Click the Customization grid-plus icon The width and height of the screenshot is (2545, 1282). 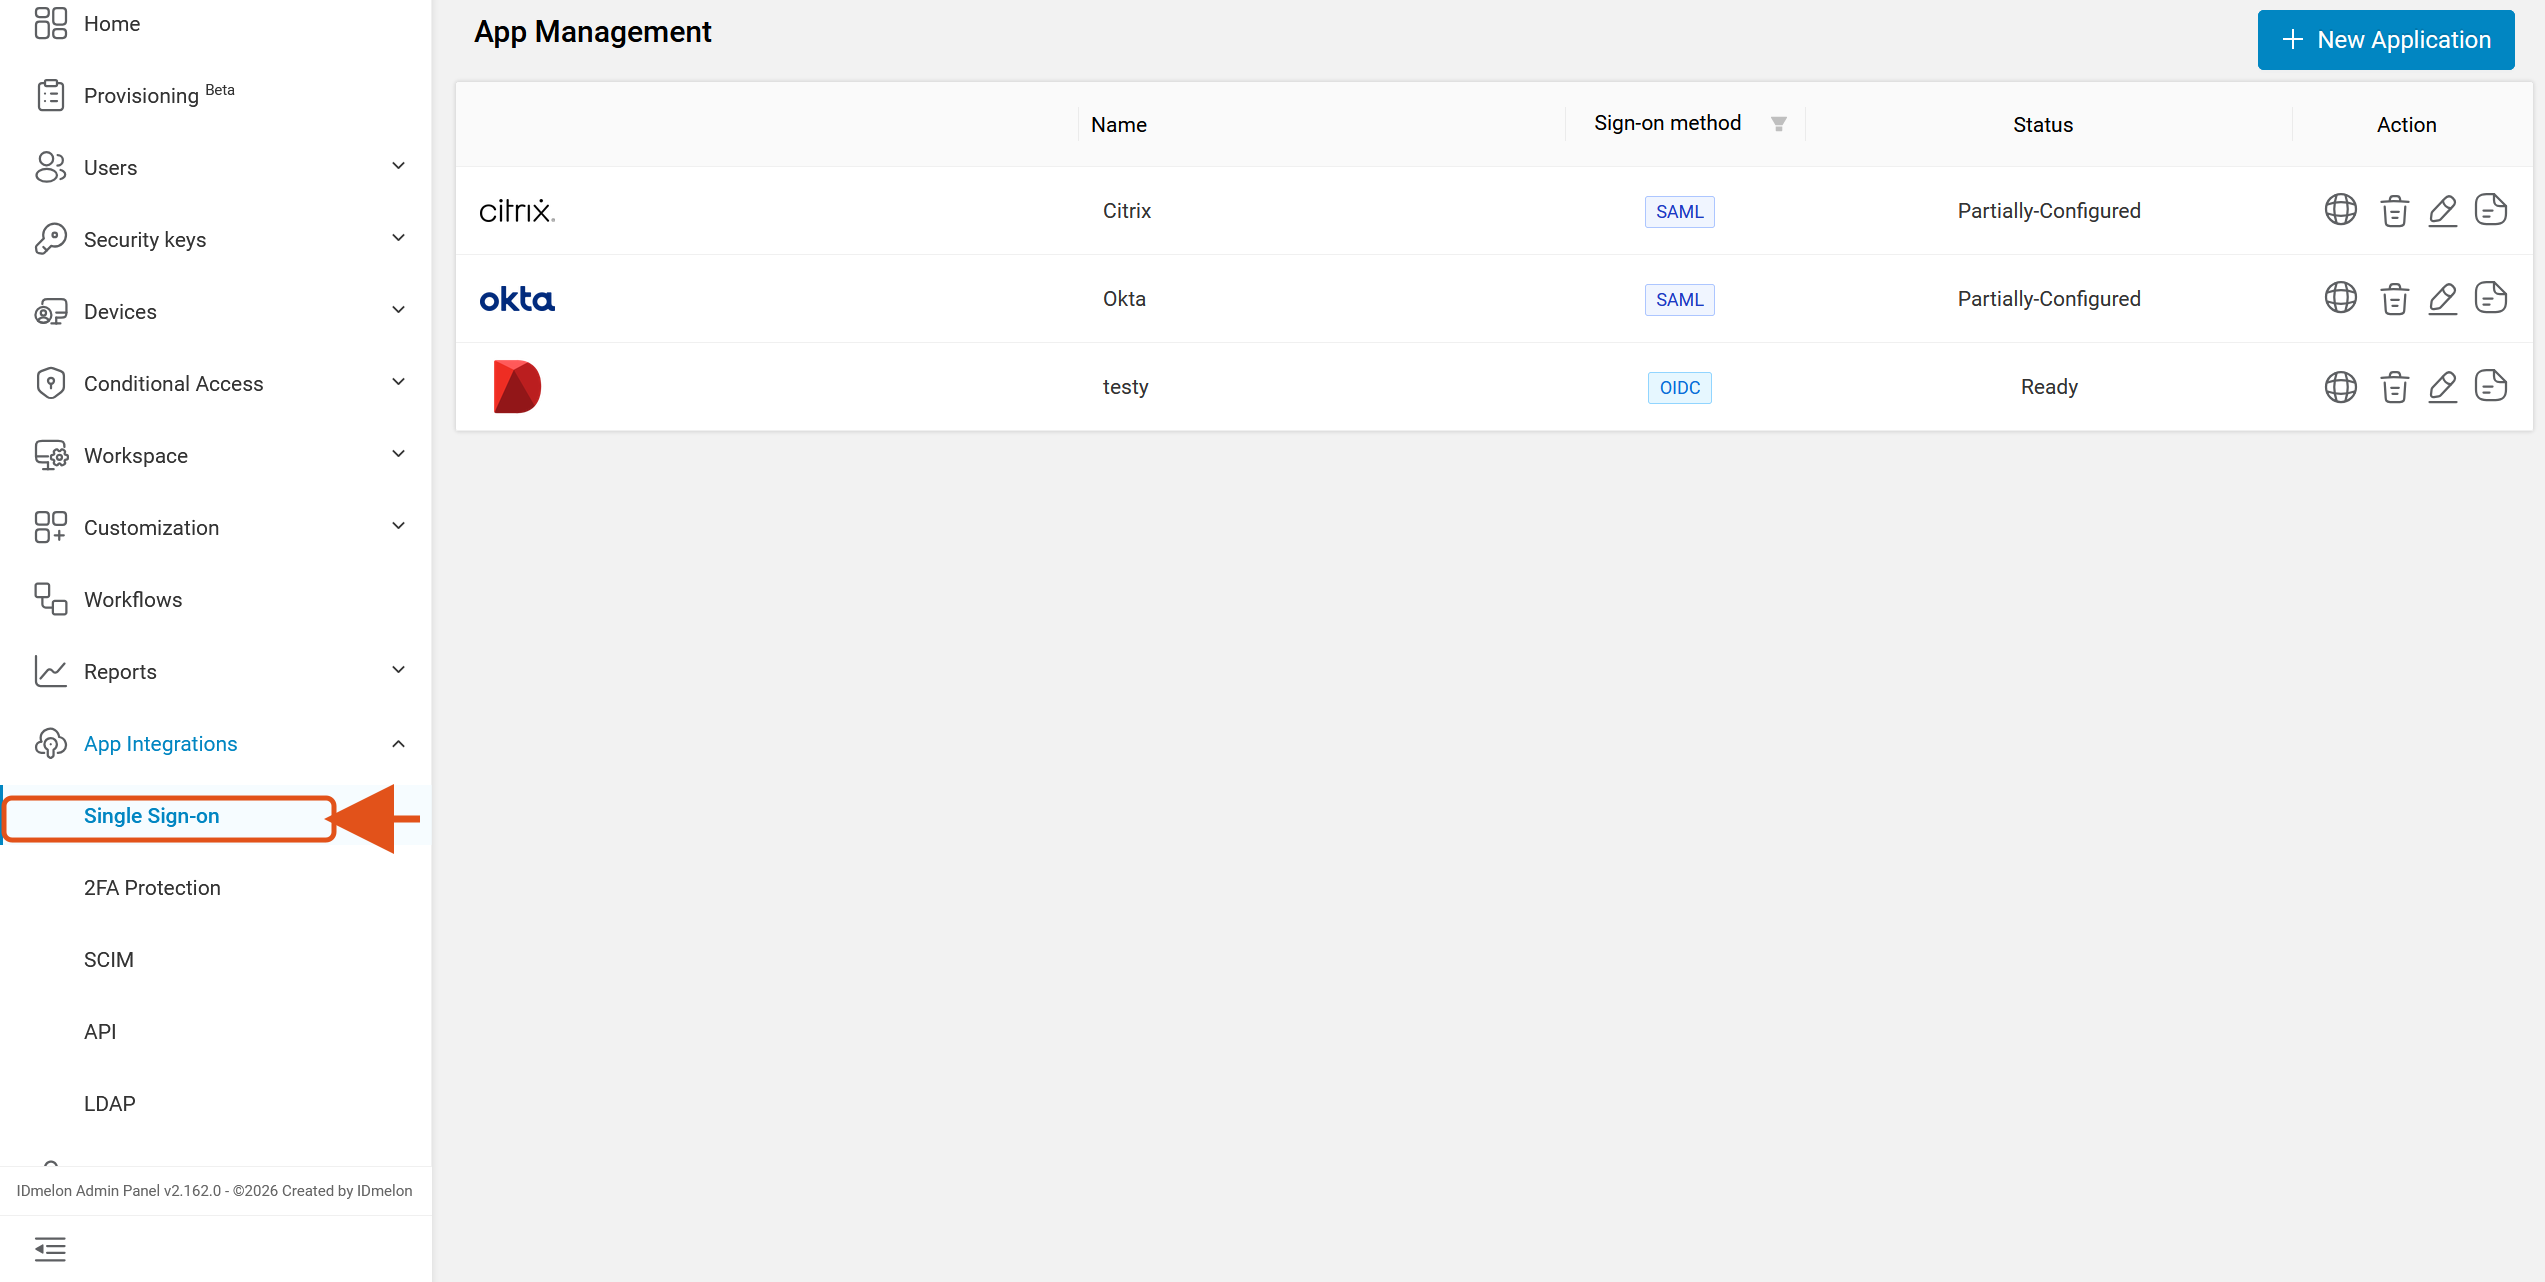[x=50, y=528]
